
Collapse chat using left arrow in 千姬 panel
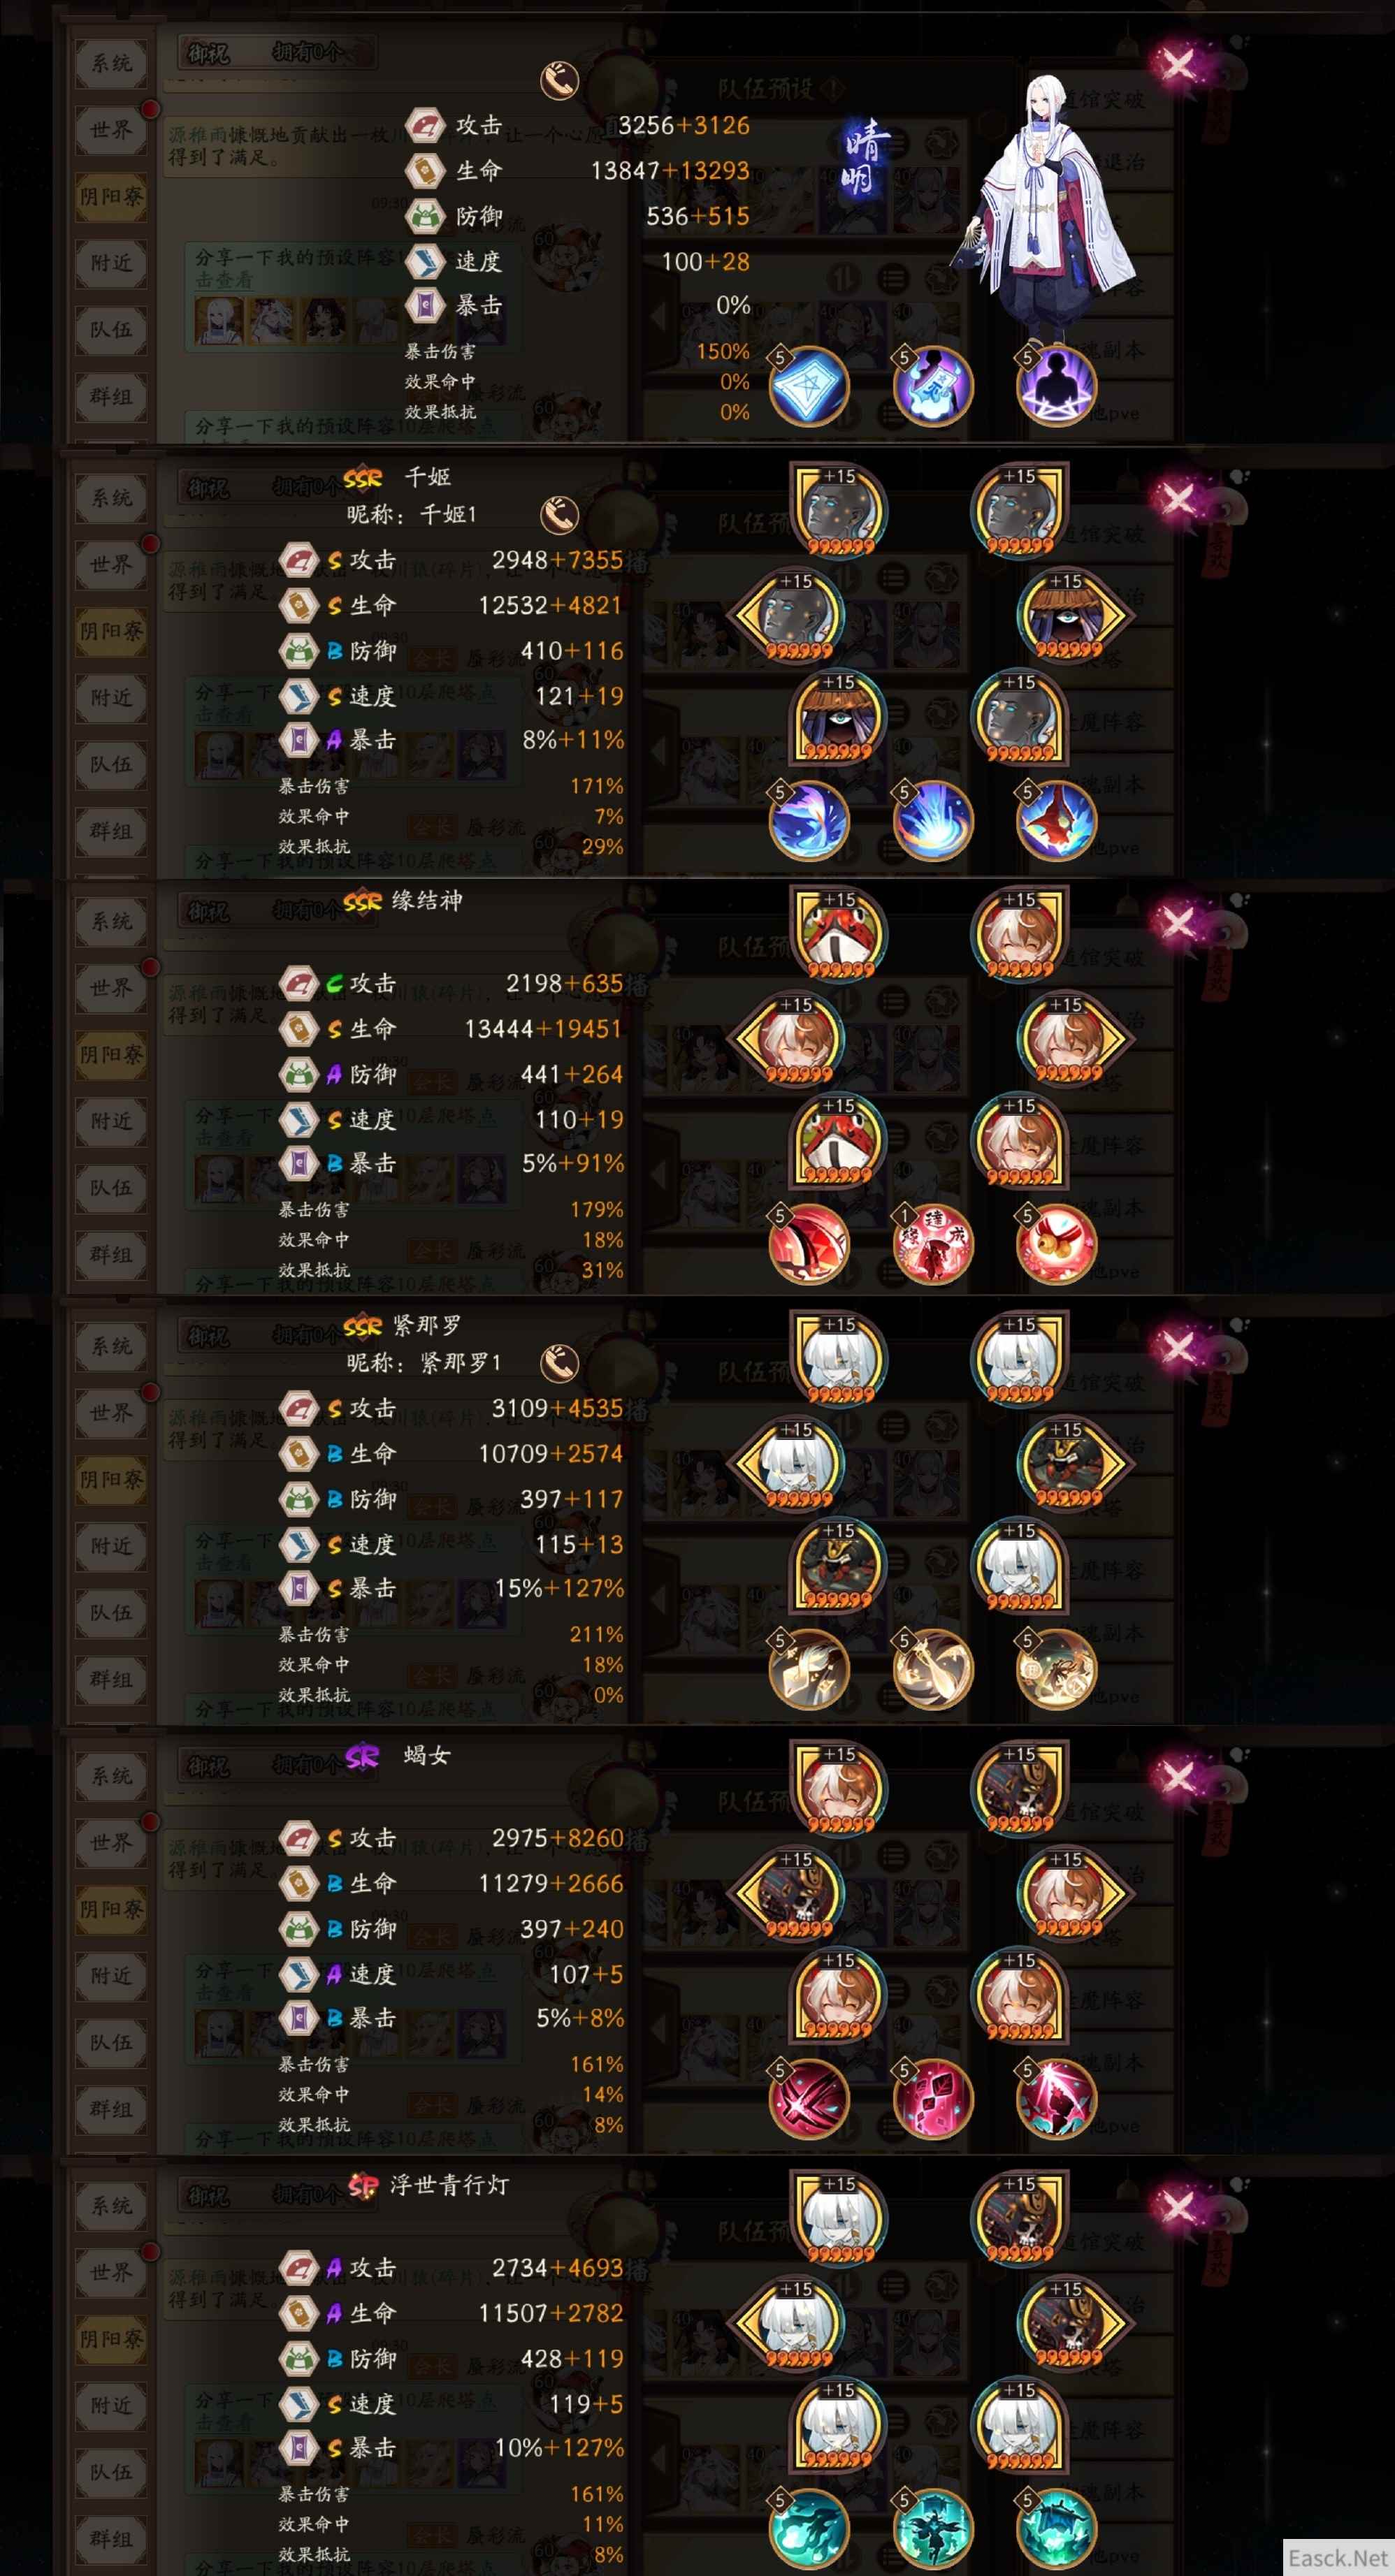coord(658,748)
